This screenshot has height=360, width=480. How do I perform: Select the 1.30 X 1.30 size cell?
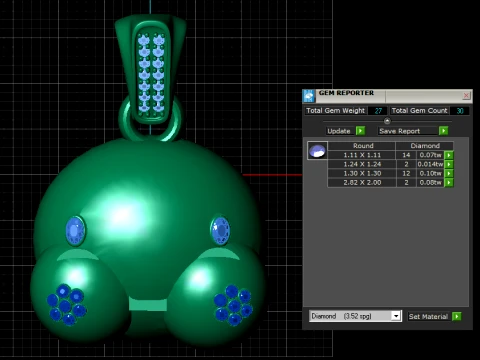coord(362,173)
